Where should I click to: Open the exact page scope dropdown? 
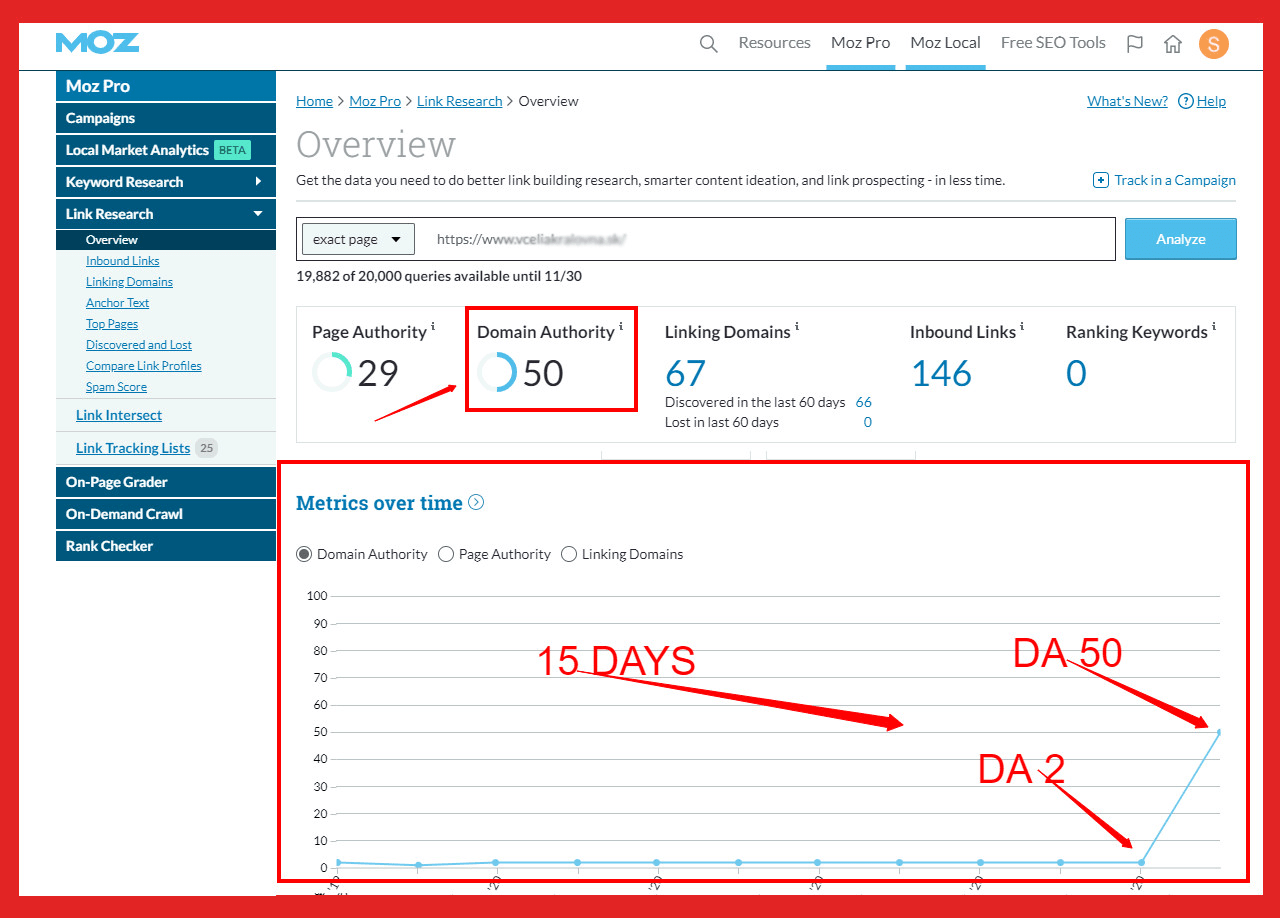pos(358,239)
